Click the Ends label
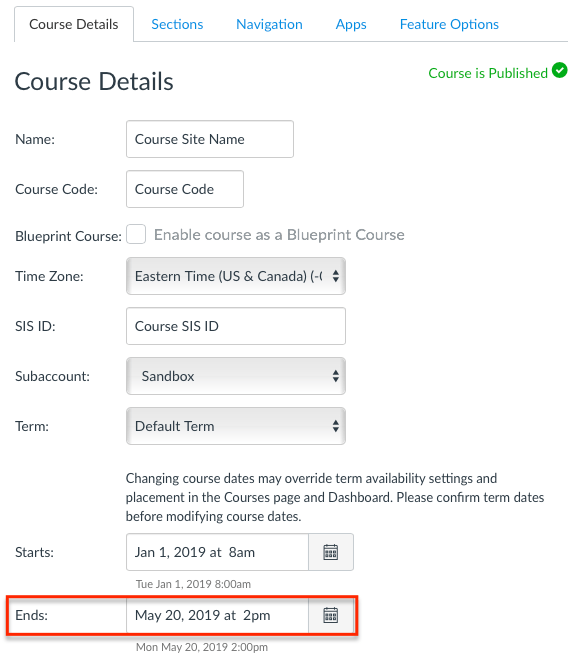 (32, 615)
